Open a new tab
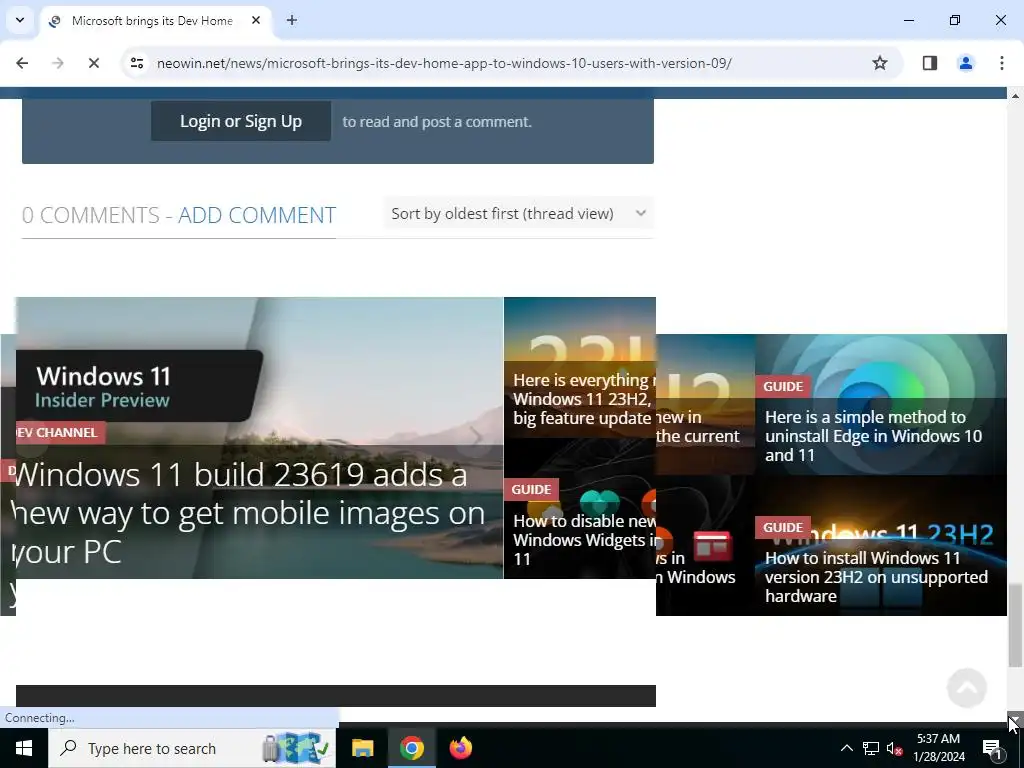The height and width of the screenshot is (768, 1024). [292, 20]
